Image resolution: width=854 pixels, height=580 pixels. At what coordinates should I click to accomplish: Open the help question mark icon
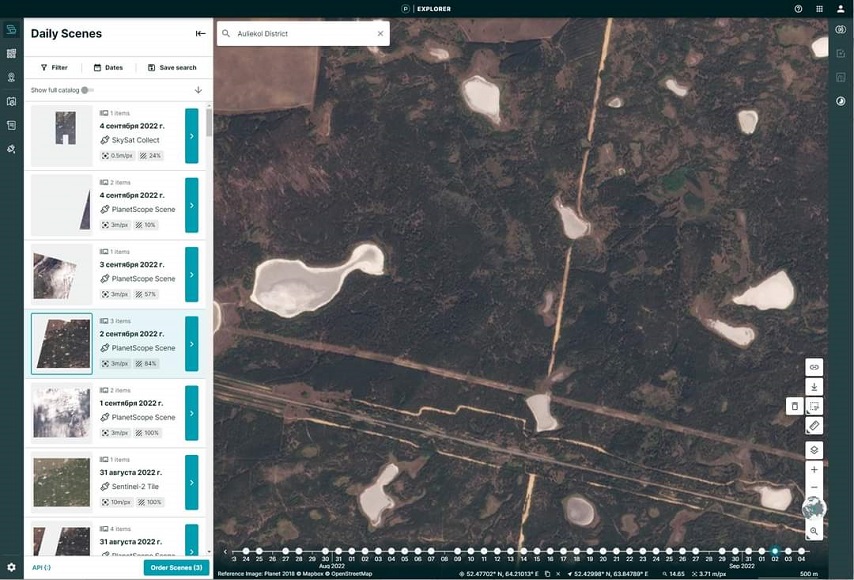(798, 9)
